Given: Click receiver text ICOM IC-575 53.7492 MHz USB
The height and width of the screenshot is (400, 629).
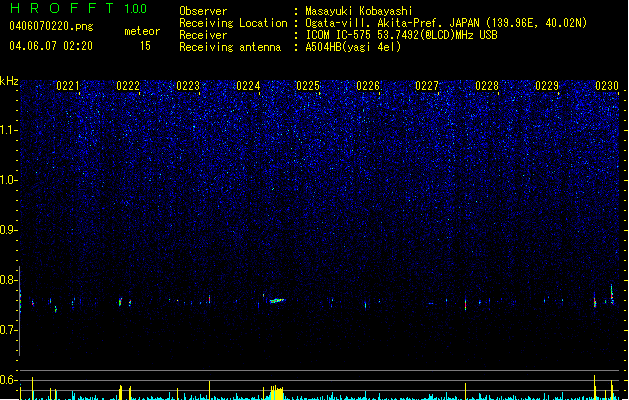Looking at the screenshot, I should [x=402, y=35].
